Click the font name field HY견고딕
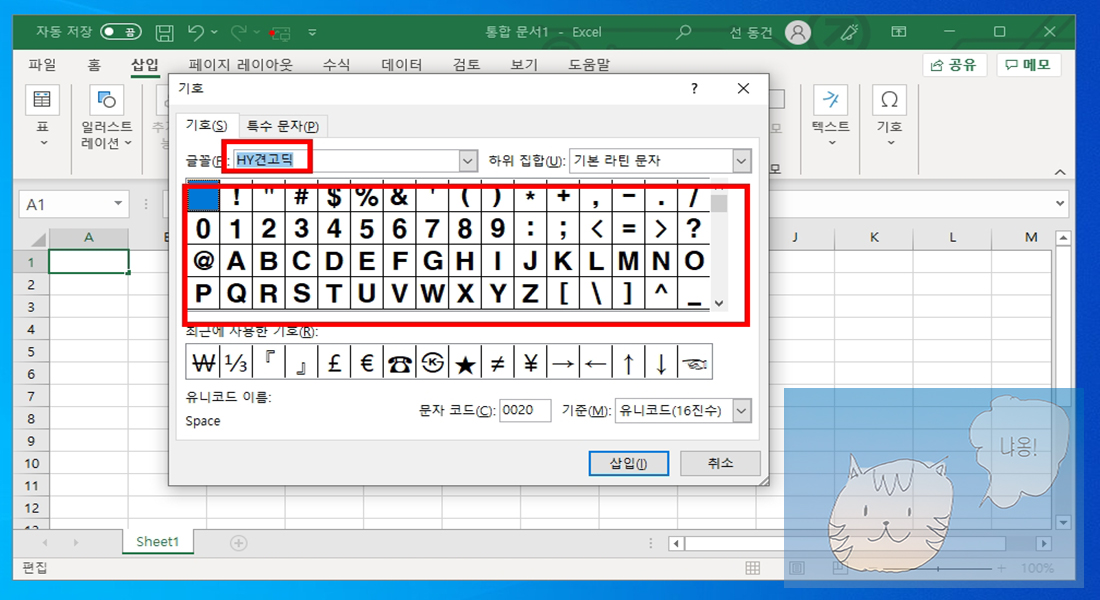Image resolution: width=1100 pixels, height=600 pixels. pyautogui.click(x=346, y=161)
